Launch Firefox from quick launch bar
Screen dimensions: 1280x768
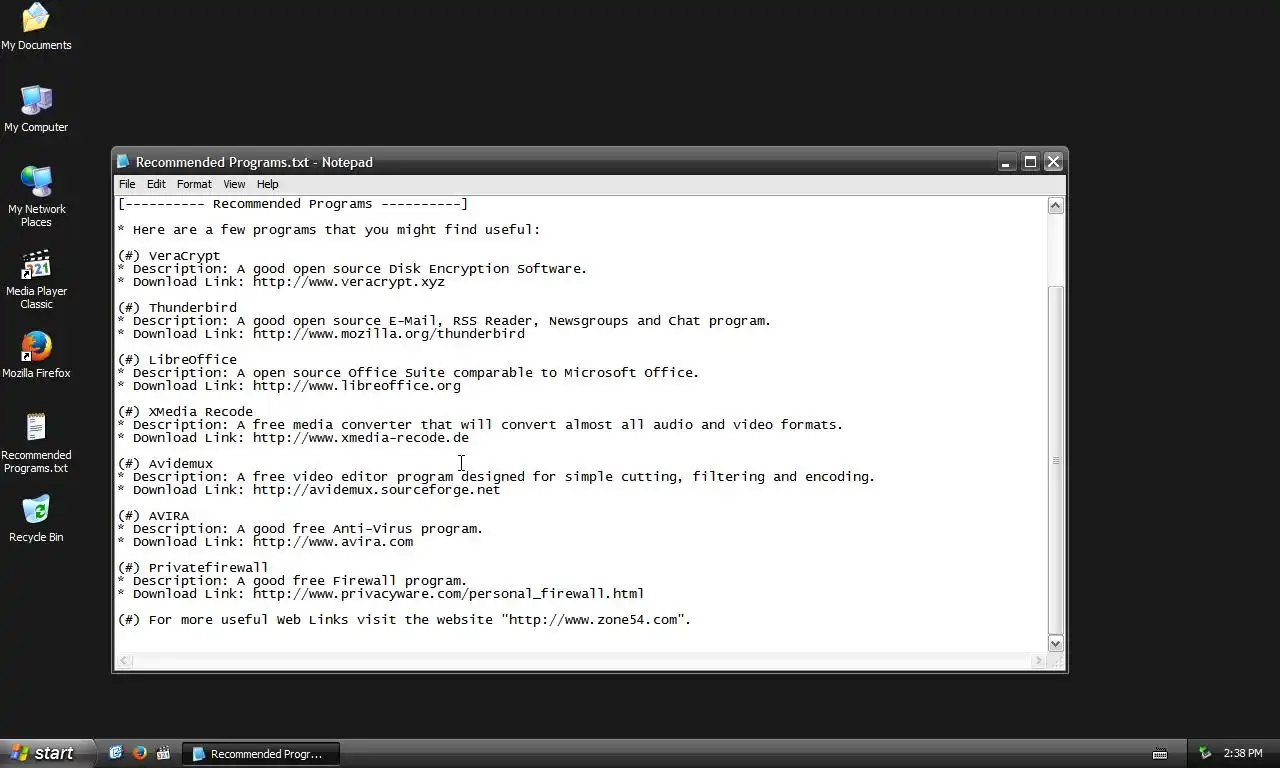(x=140, y=753)
